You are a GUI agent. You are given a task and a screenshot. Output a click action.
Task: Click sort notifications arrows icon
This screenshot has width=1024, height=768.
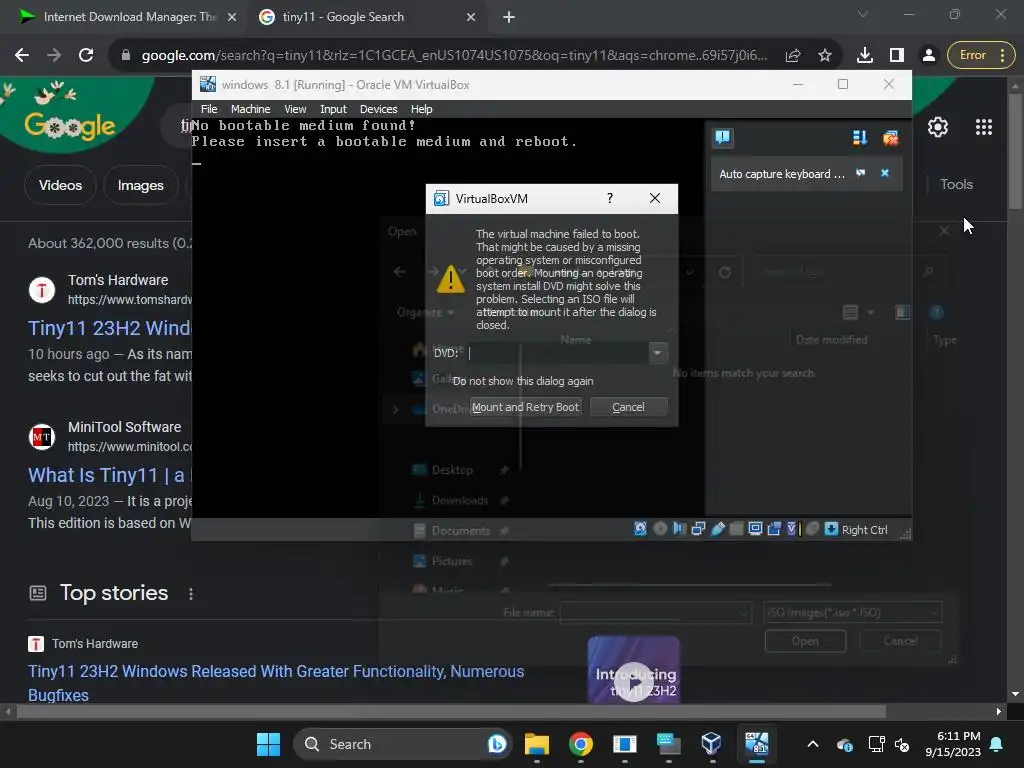pos(859,137)
